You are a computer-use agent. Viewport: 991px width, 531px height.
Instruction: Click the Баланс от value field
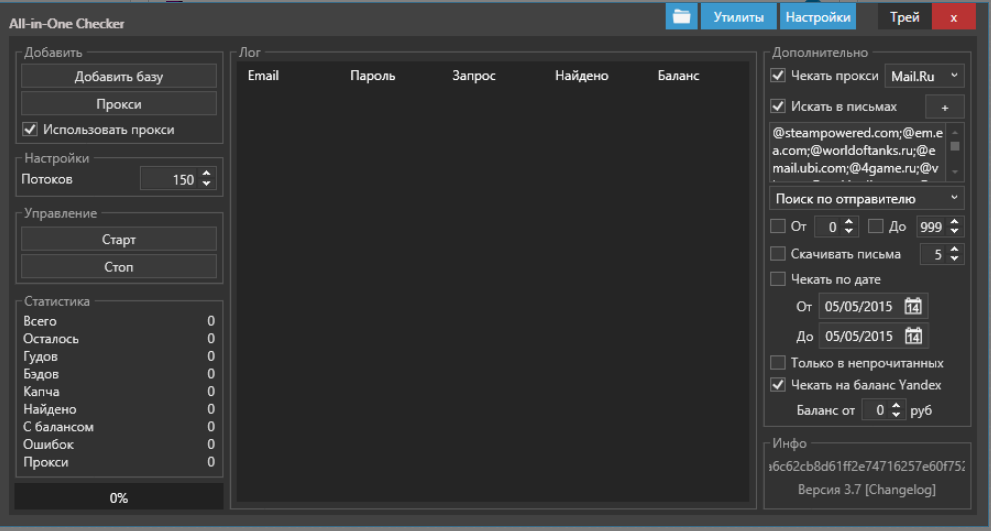click(876, 410)
